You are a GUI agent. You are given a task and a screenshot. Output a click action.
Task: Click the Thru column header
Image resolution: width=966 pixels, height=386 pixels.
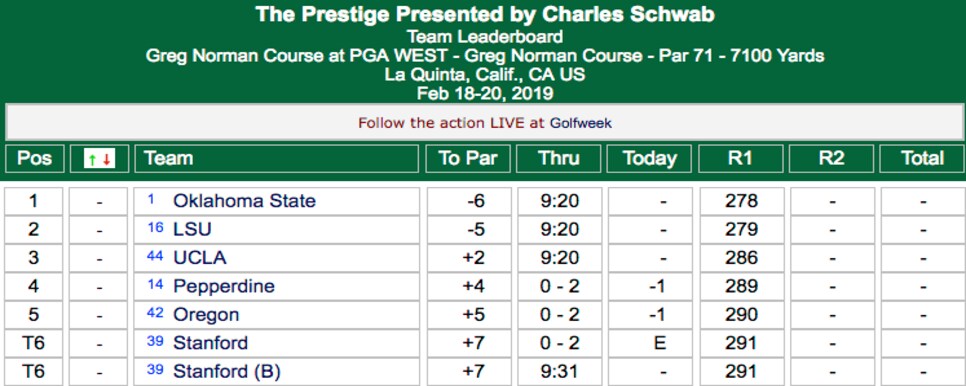pos(559,159)
